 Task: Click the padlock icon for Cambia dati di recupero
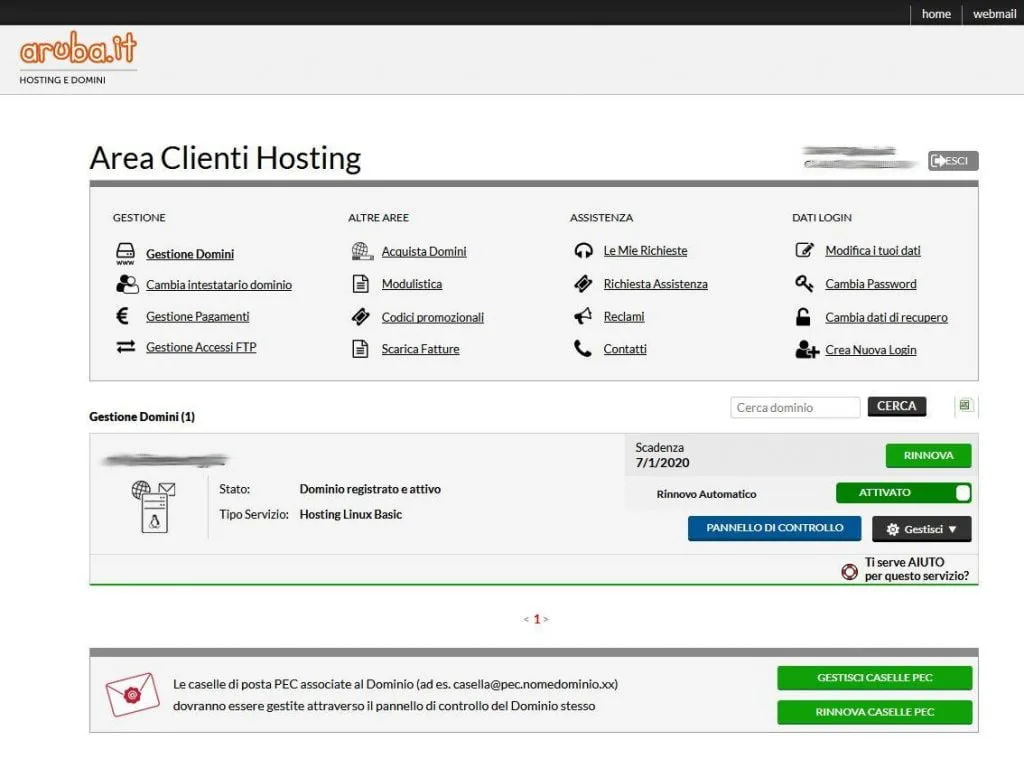click(803, 317)
